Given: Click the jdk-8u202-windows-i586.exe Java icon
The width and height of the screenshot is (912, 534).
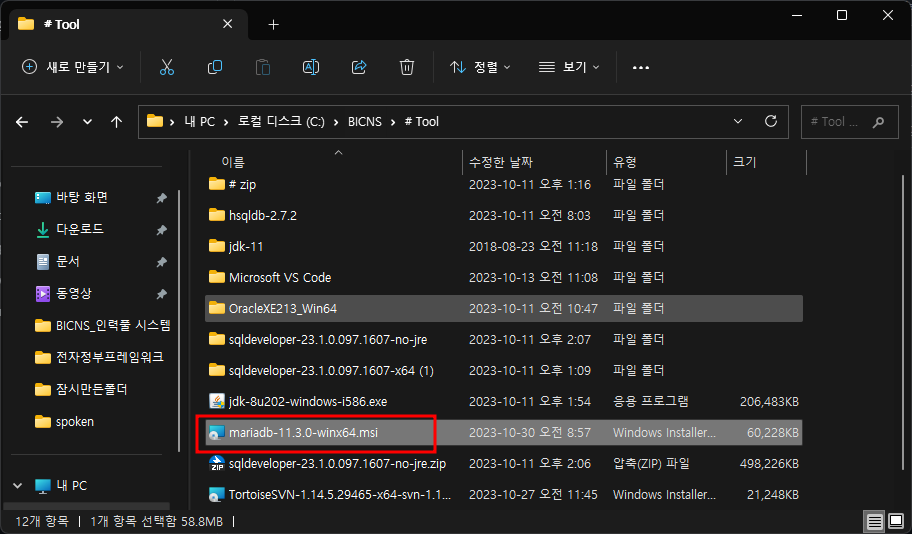Looking at the screenshot, I should (216, 401).
